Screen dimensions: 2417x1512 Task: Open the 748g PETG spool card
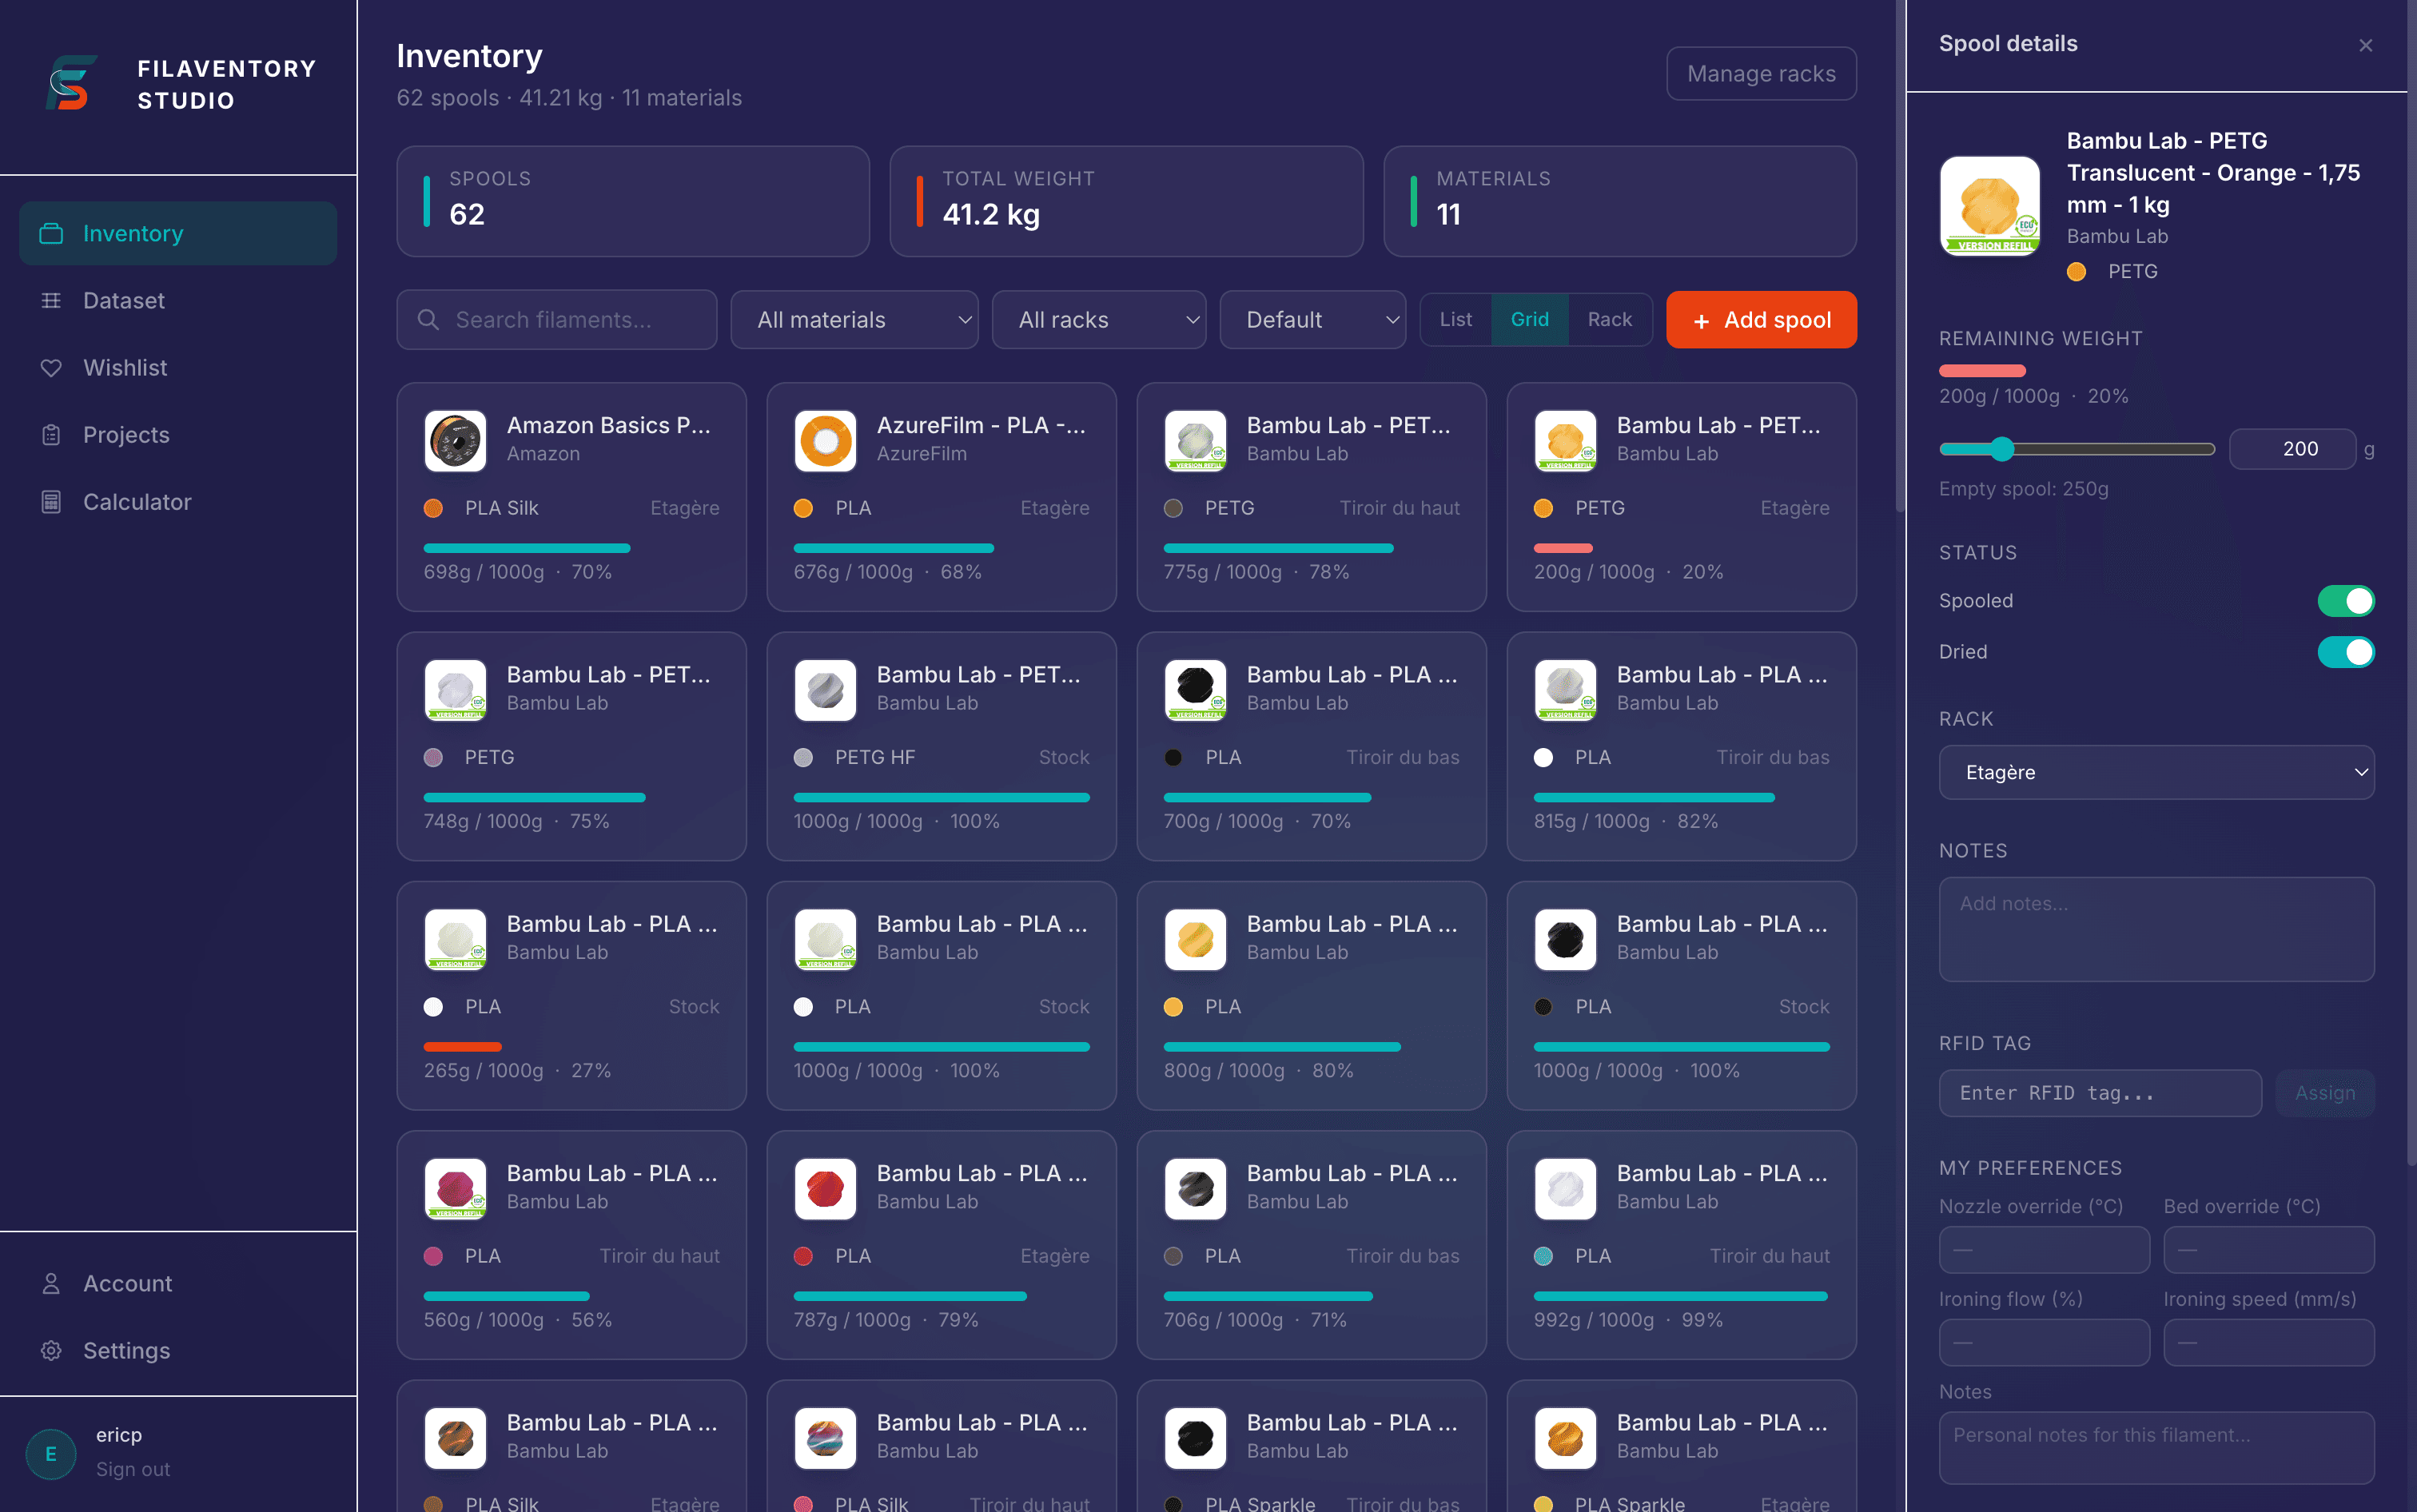571,746
